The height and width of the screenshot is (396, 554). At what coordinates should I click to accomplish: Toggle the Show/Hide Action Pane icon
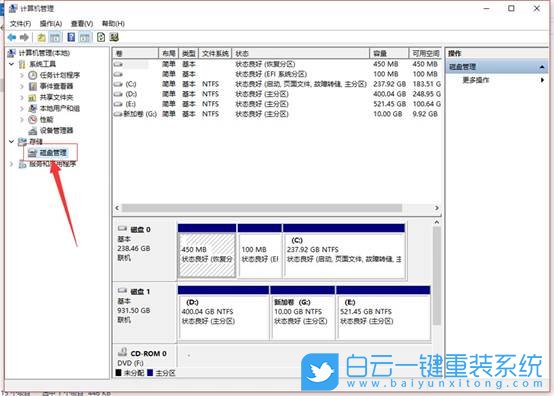[84, 37]
